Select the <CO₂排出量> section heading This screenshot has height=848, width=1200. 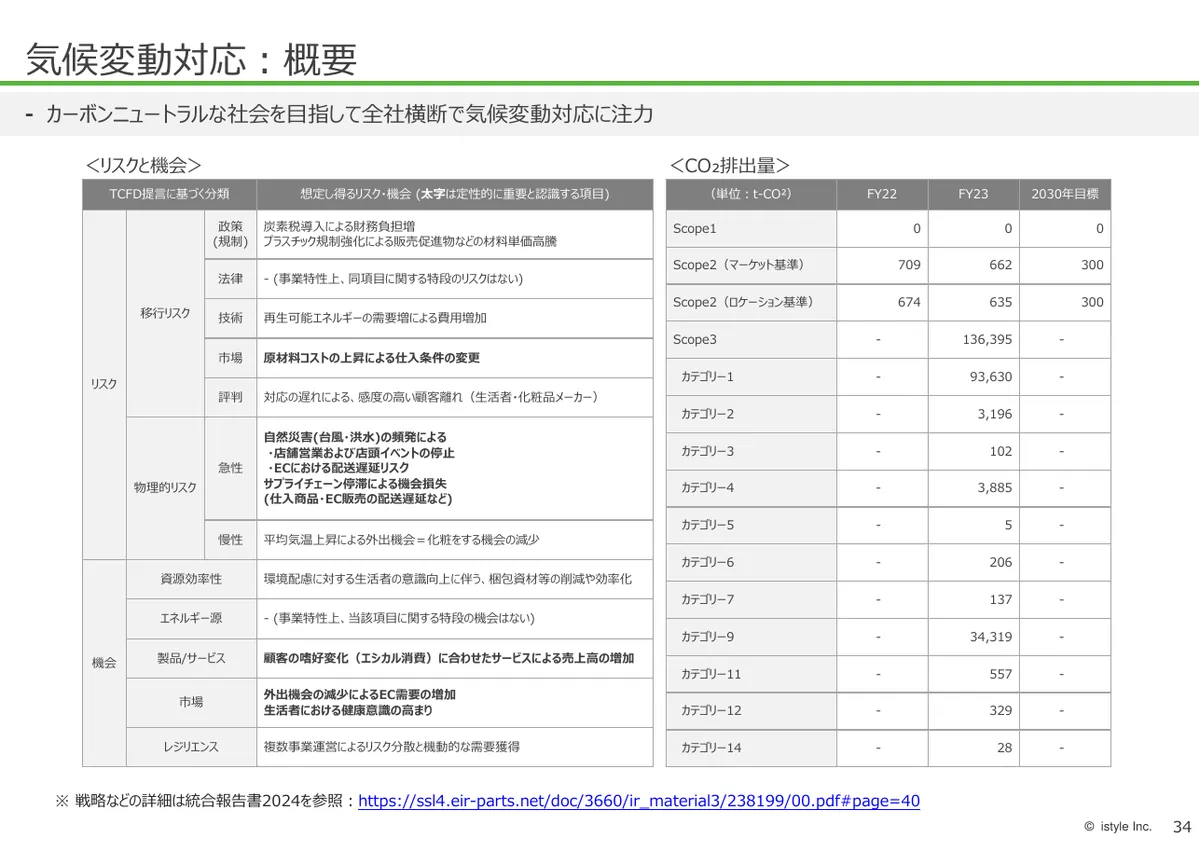pyautogui.click(x=730, y=166)
